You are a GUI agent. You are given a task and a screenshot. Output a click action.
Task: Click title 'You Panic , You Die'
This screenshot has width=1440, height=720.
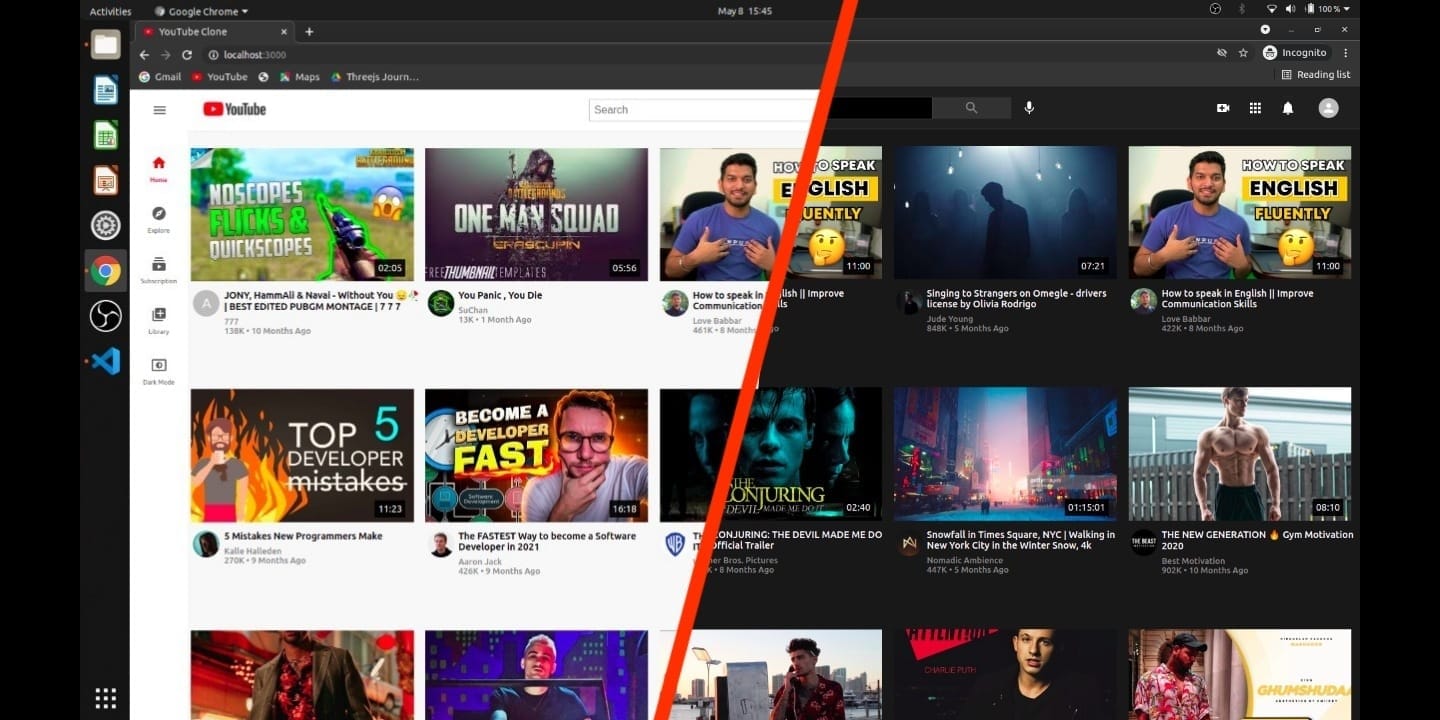point(500,295)
